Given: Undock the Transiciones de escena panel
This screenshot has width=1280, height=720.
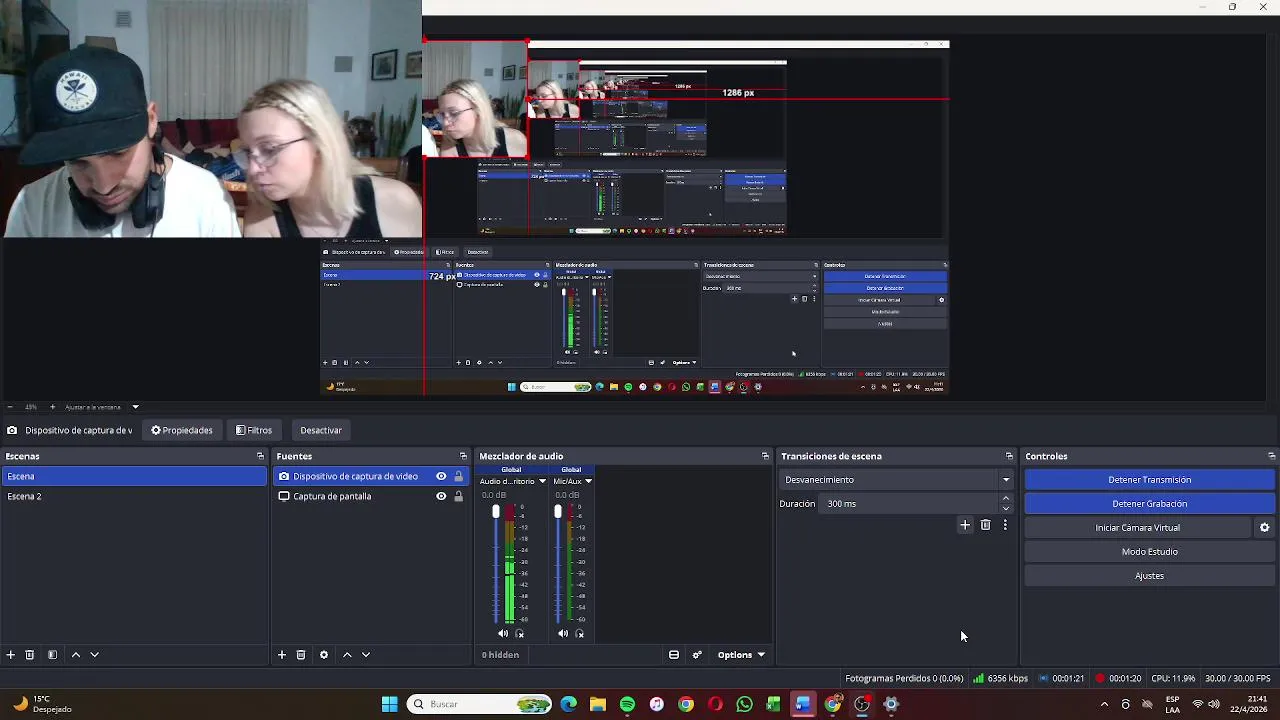Looking at the screenshot, I should point(1009,456).
